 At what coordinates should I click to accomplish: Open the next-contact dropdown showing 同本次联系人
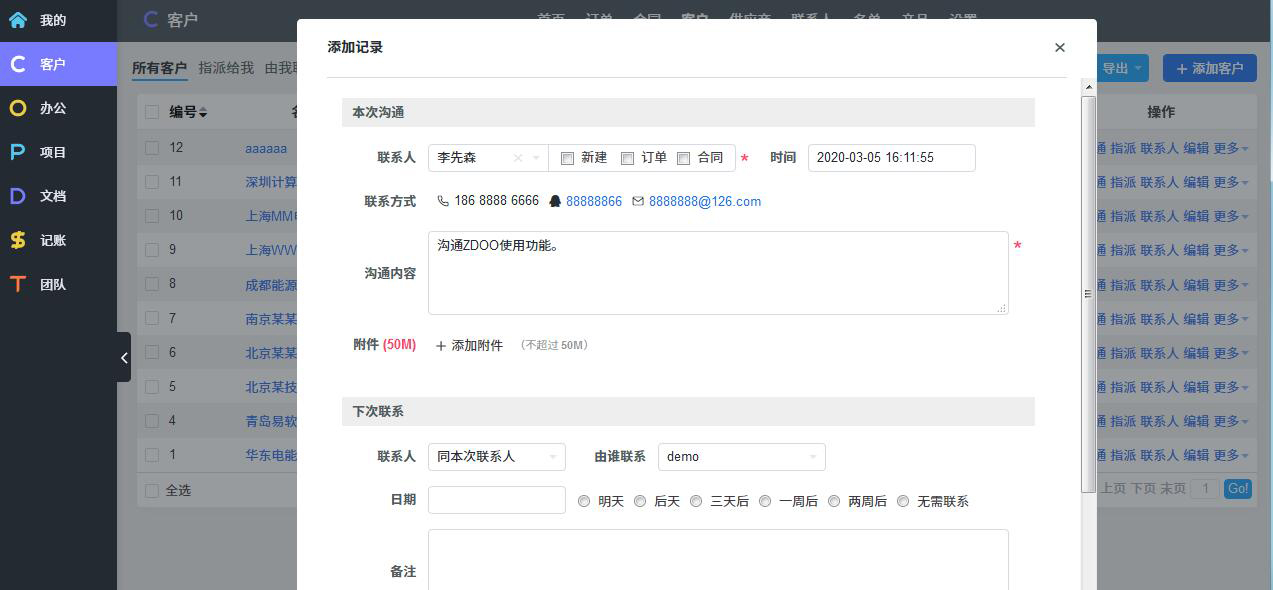pos(496,457)
